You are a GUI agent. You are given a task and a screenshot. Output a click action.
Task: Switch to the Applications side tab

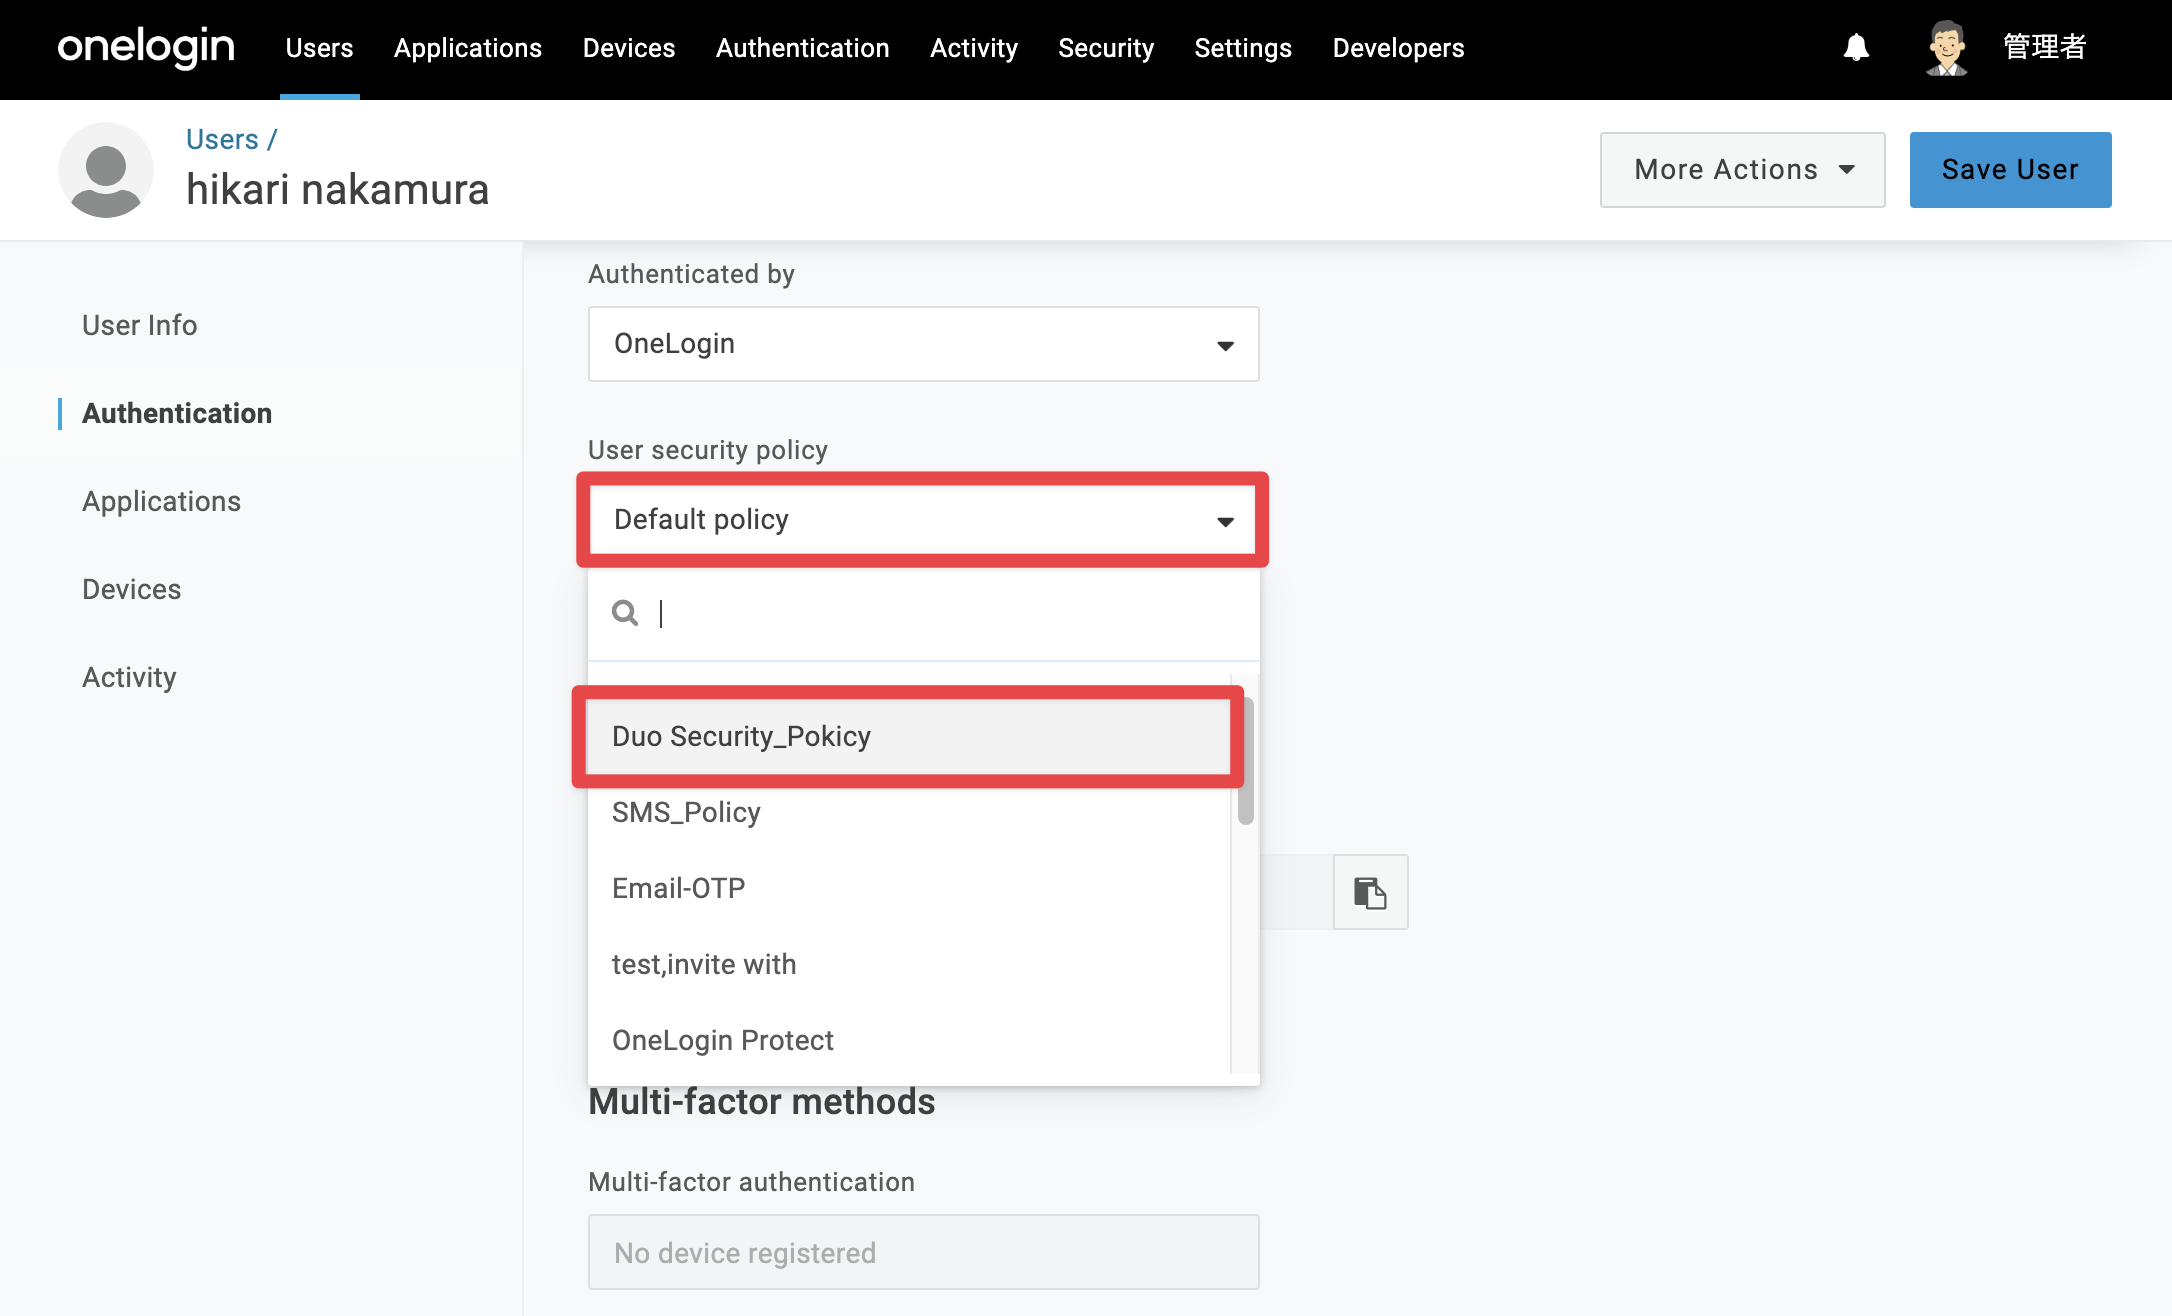(x=162, y=501)
